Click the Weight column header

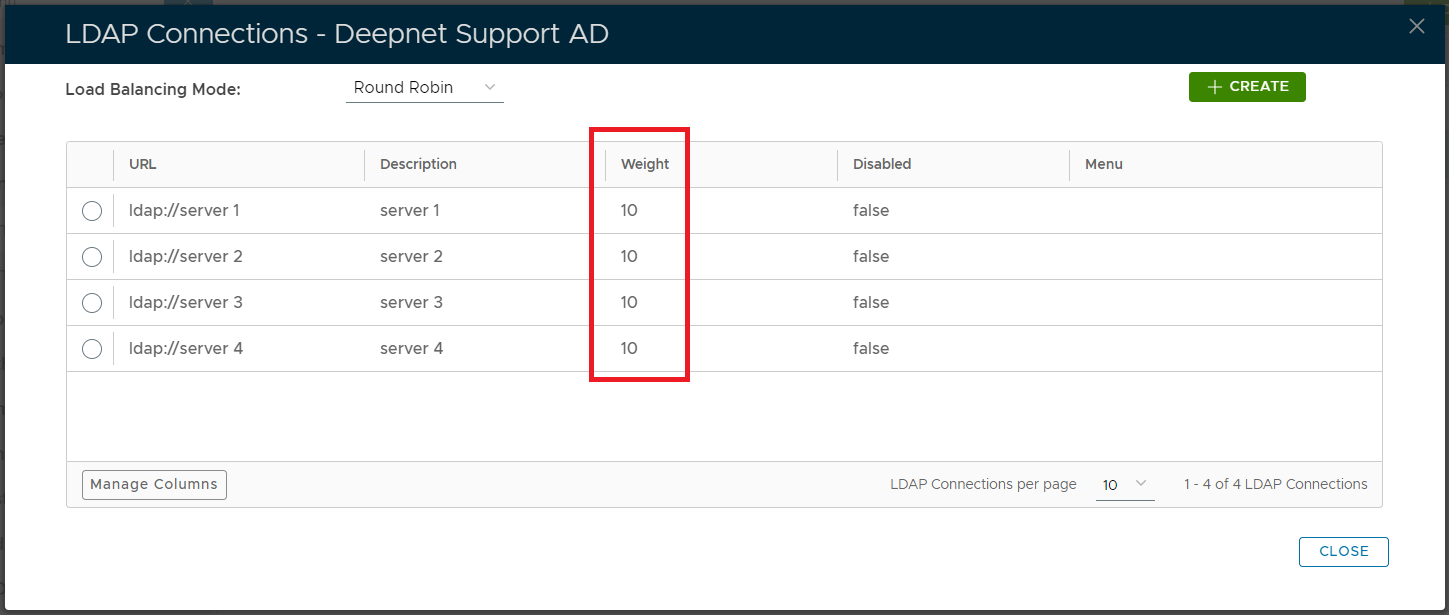(645, 164)
